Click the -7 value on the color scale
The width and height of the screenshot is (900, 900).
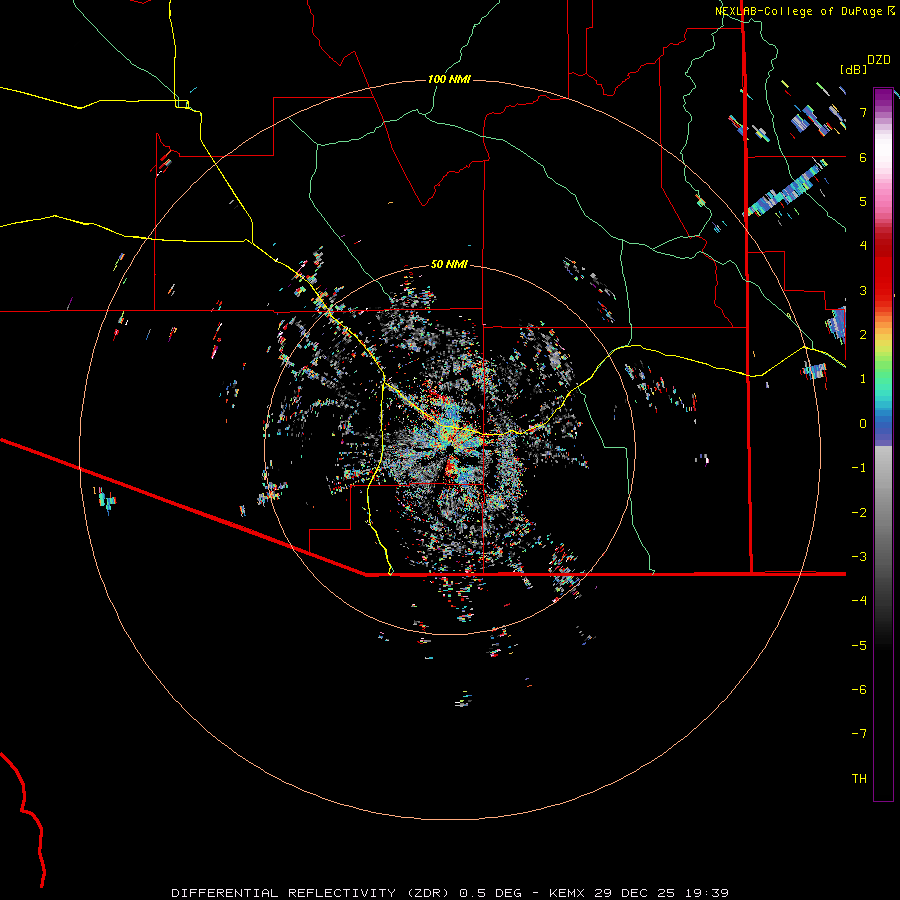point(859,734)
